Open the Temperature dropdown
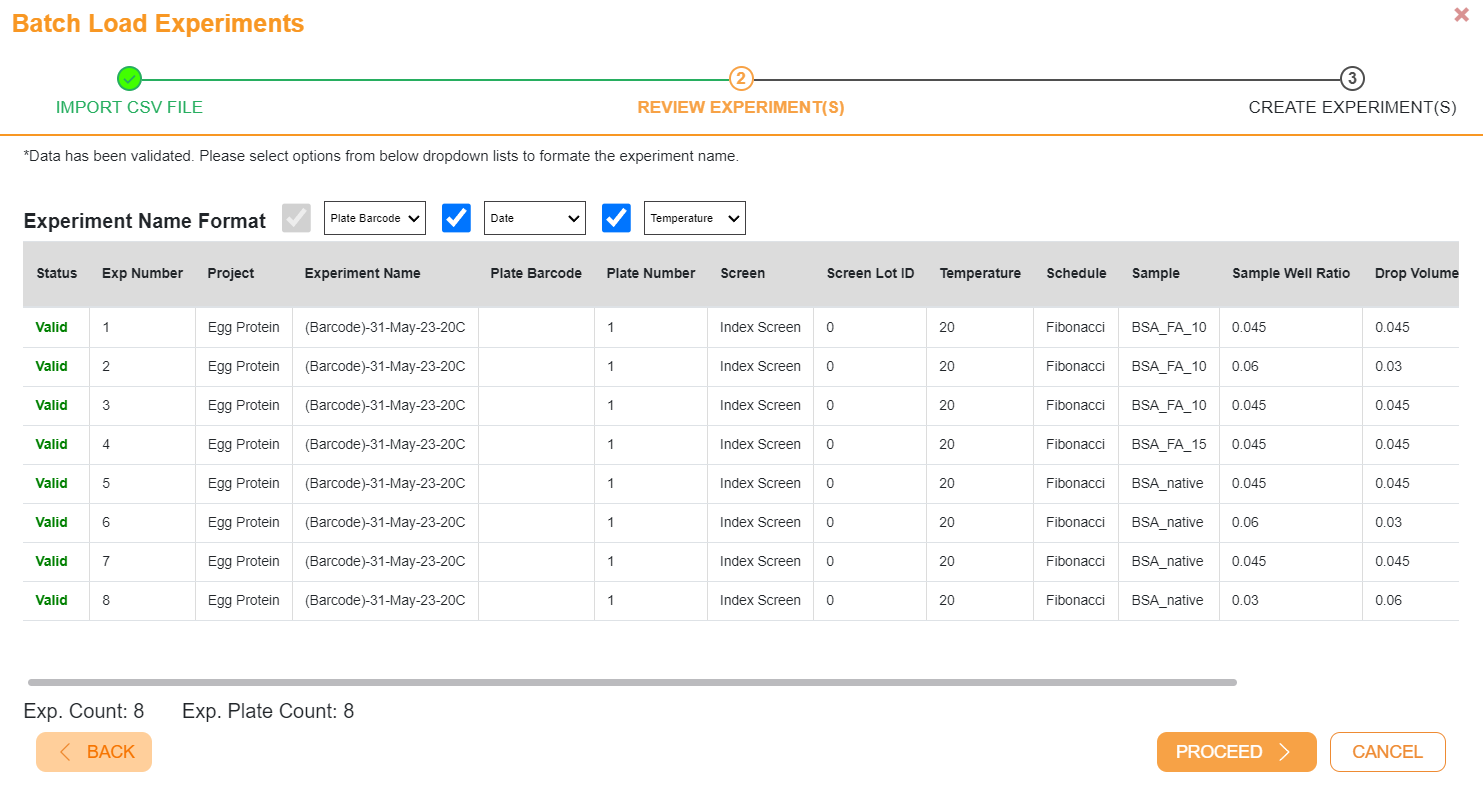This screenshot has height=788, width=1483. click(x=694, y=217)
